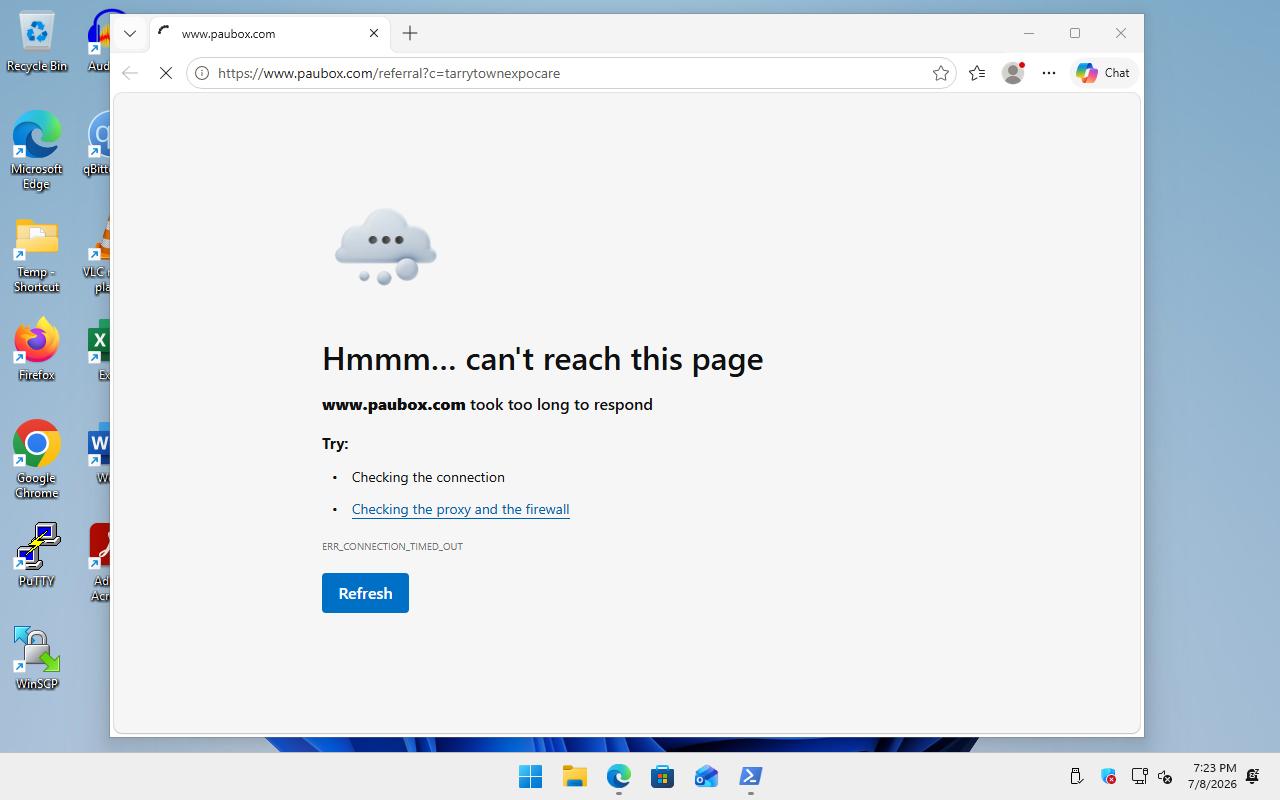Image resolution: width=1280 pixels, height=800 pixels.
Task: Open the Edge profile icon
Action: click(x=1013, y=73)
